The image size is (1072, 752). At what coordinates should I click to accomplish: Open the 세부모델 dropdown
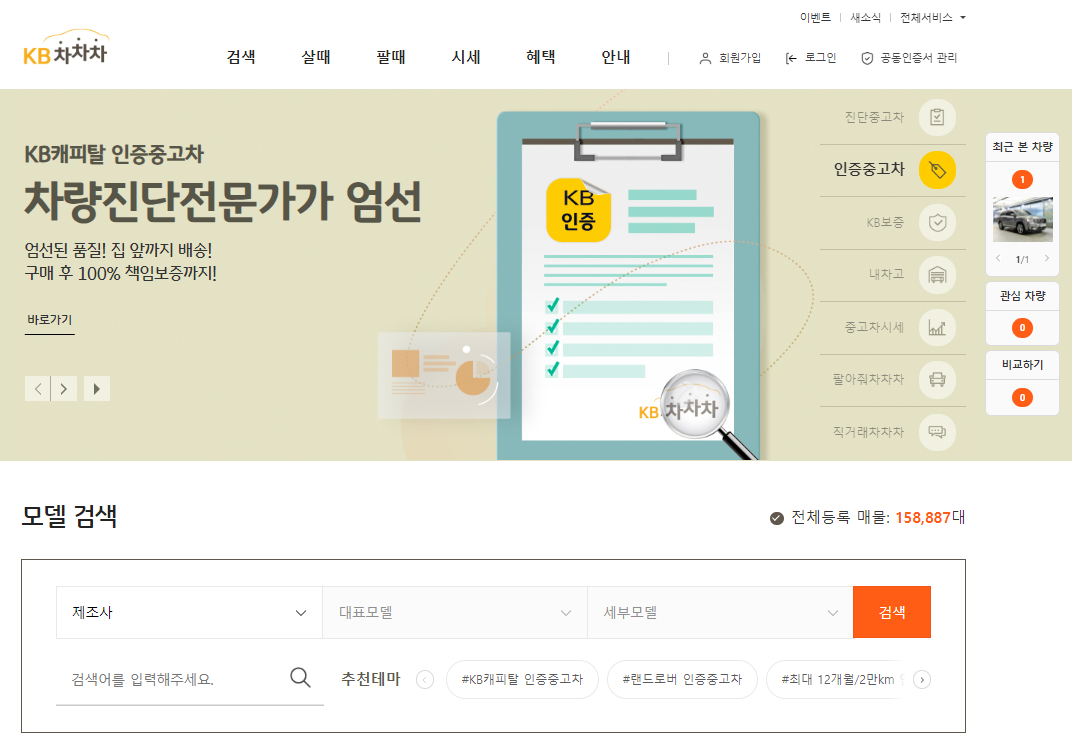(721, 613)
